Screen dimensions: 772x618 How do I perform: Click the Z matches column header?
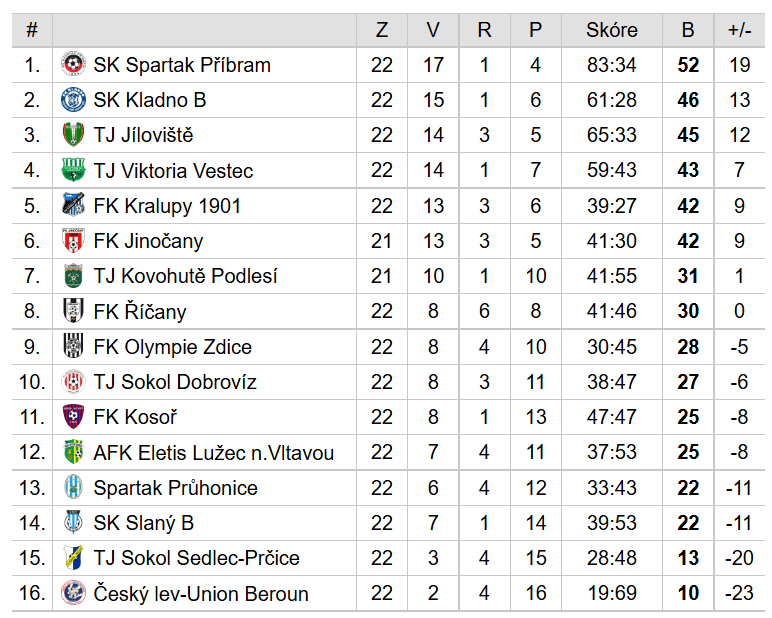pos(382,30)
